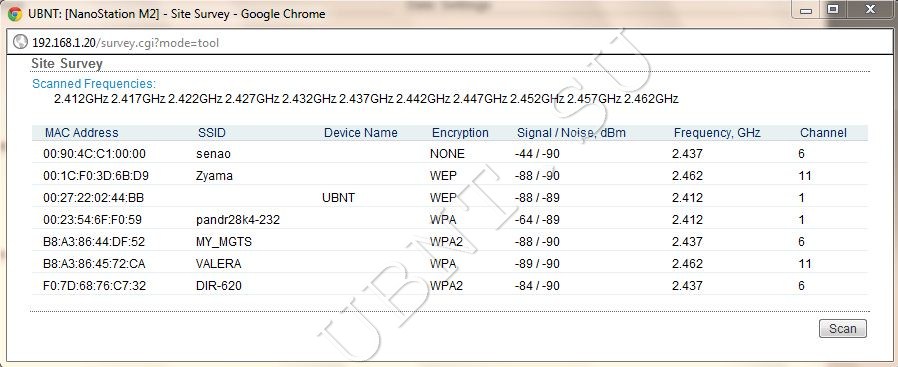Select the Zyama SSID entry
Screen dimensions: 898x367
(x=214, y=176)
